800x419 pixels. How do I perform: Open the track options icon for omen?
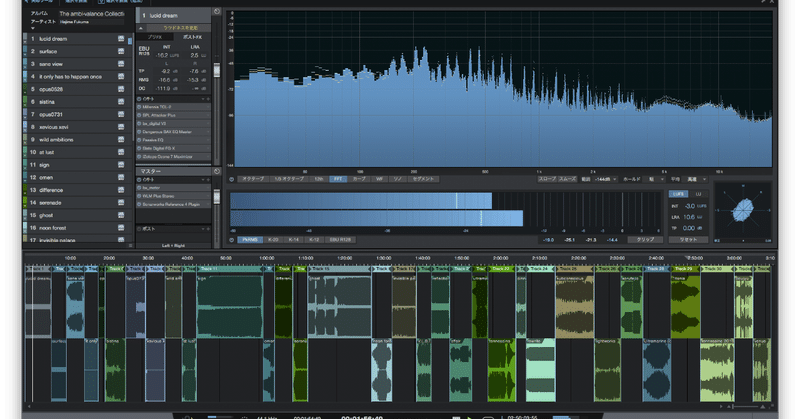pos(121,178)
